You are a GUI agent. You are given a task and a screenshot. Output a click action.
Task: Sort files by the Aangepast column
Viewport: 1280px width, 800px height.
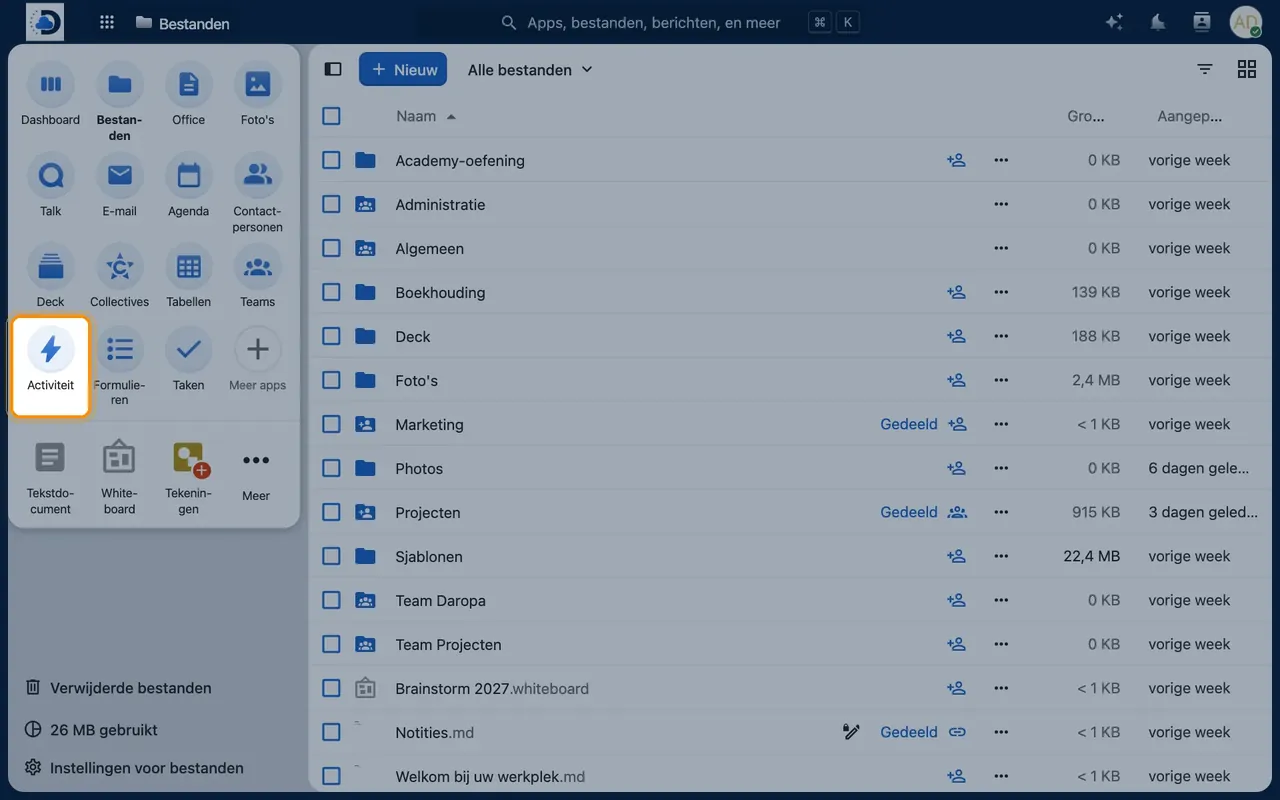(x=1190, y=116)
